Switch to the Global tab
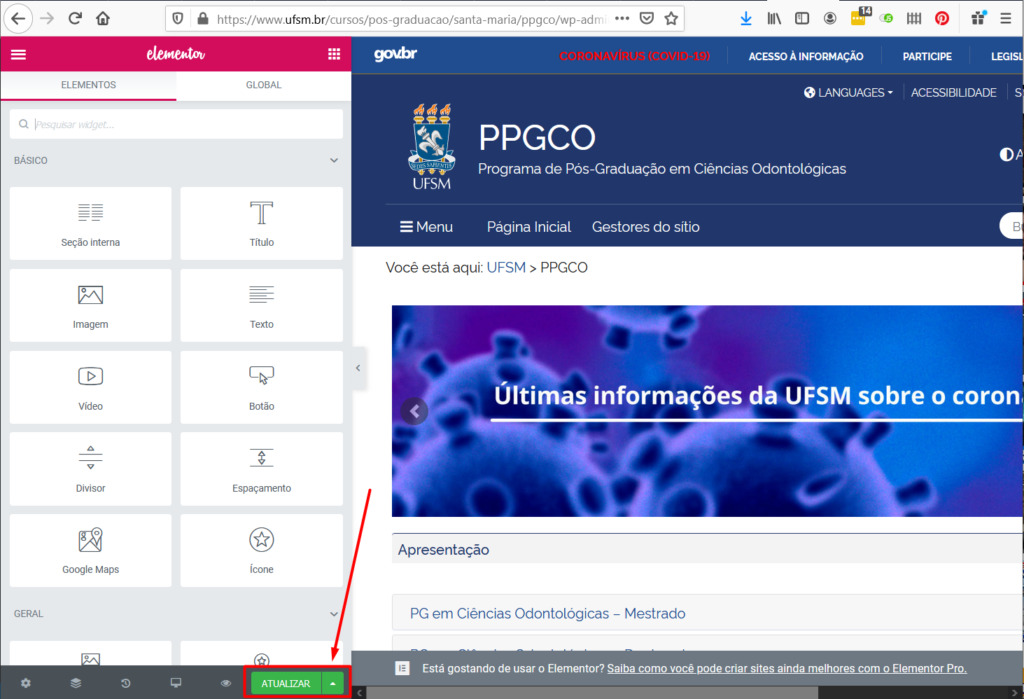 [263, 85]
